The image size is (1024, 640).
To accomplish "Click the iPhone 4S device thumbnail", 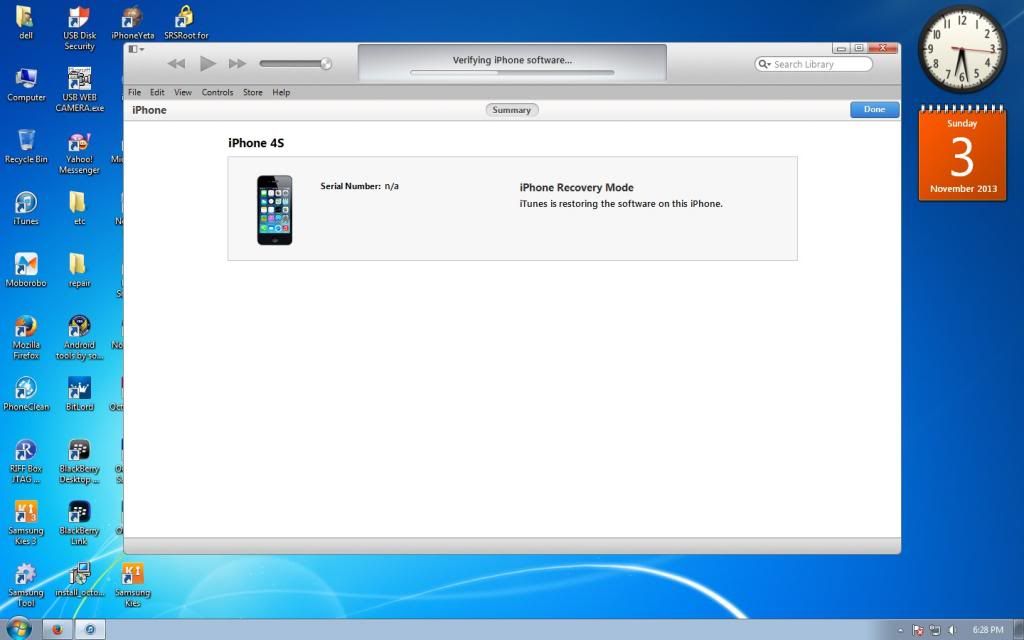I will (274, 209).
